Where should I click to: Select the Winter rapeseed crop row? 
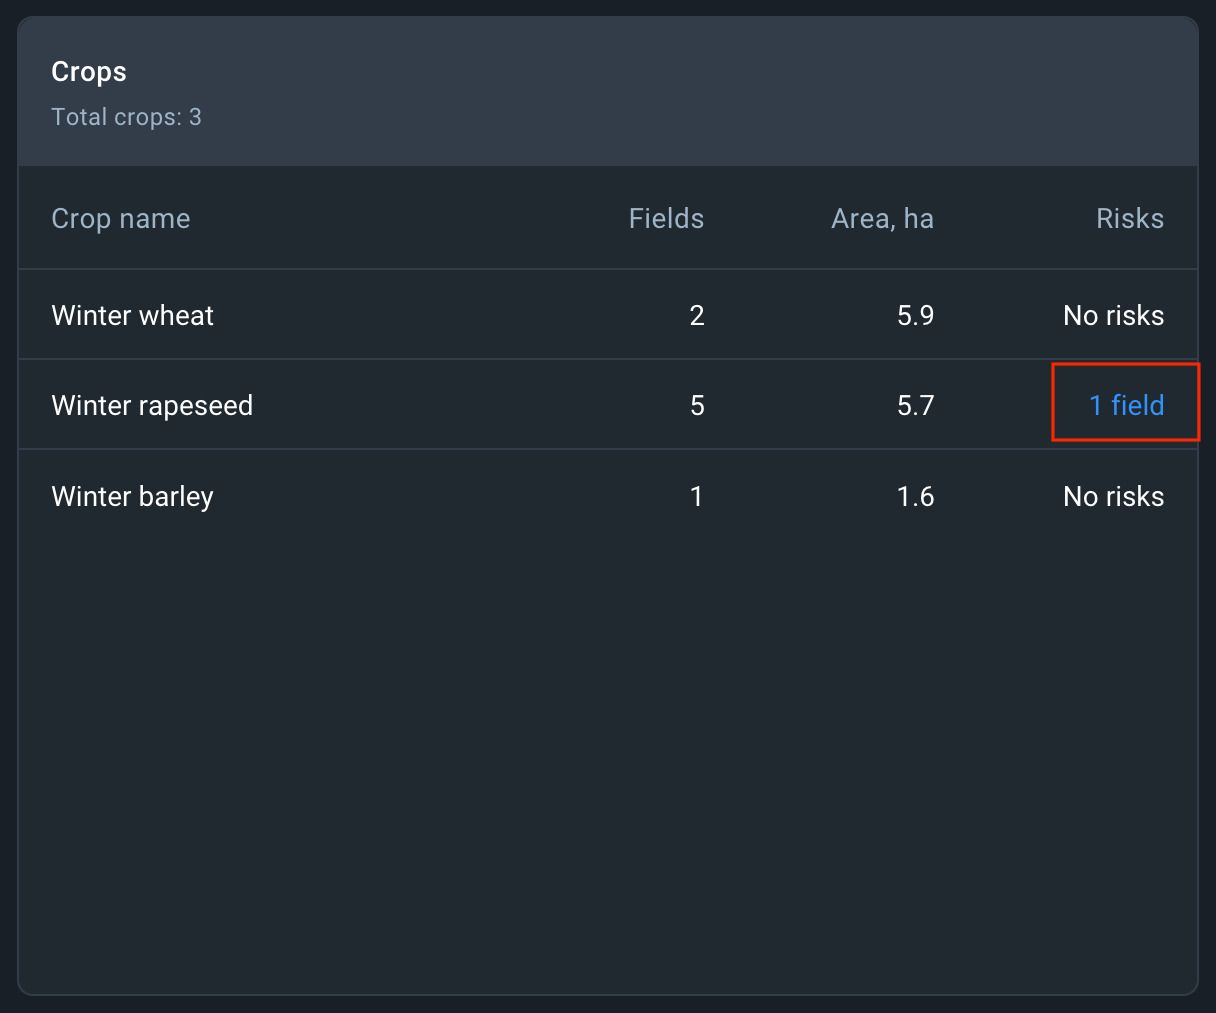(x=400, y=405)
